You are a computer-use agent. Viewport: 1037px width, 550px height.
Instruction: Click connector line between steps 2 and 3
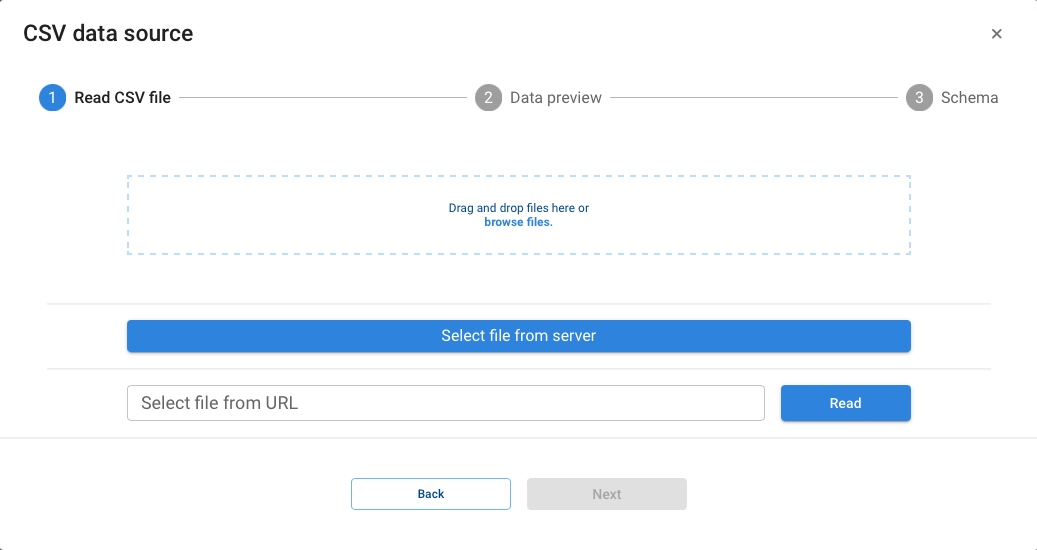tap(752, 98)
